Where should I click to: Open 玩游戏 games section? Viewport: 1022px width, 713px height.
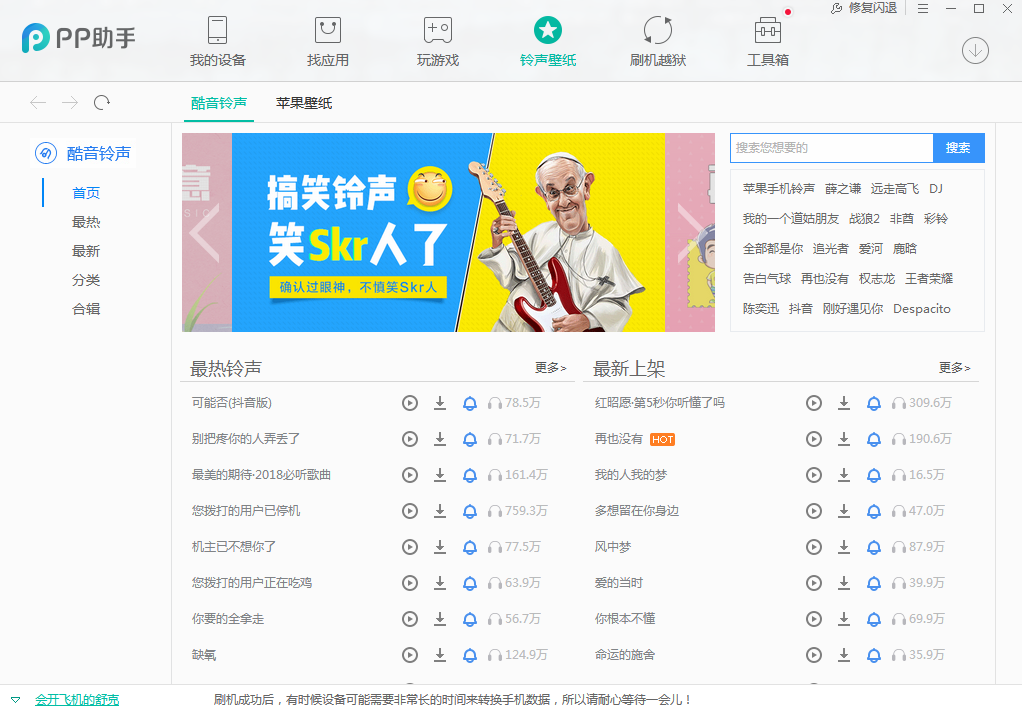(437, 42)
